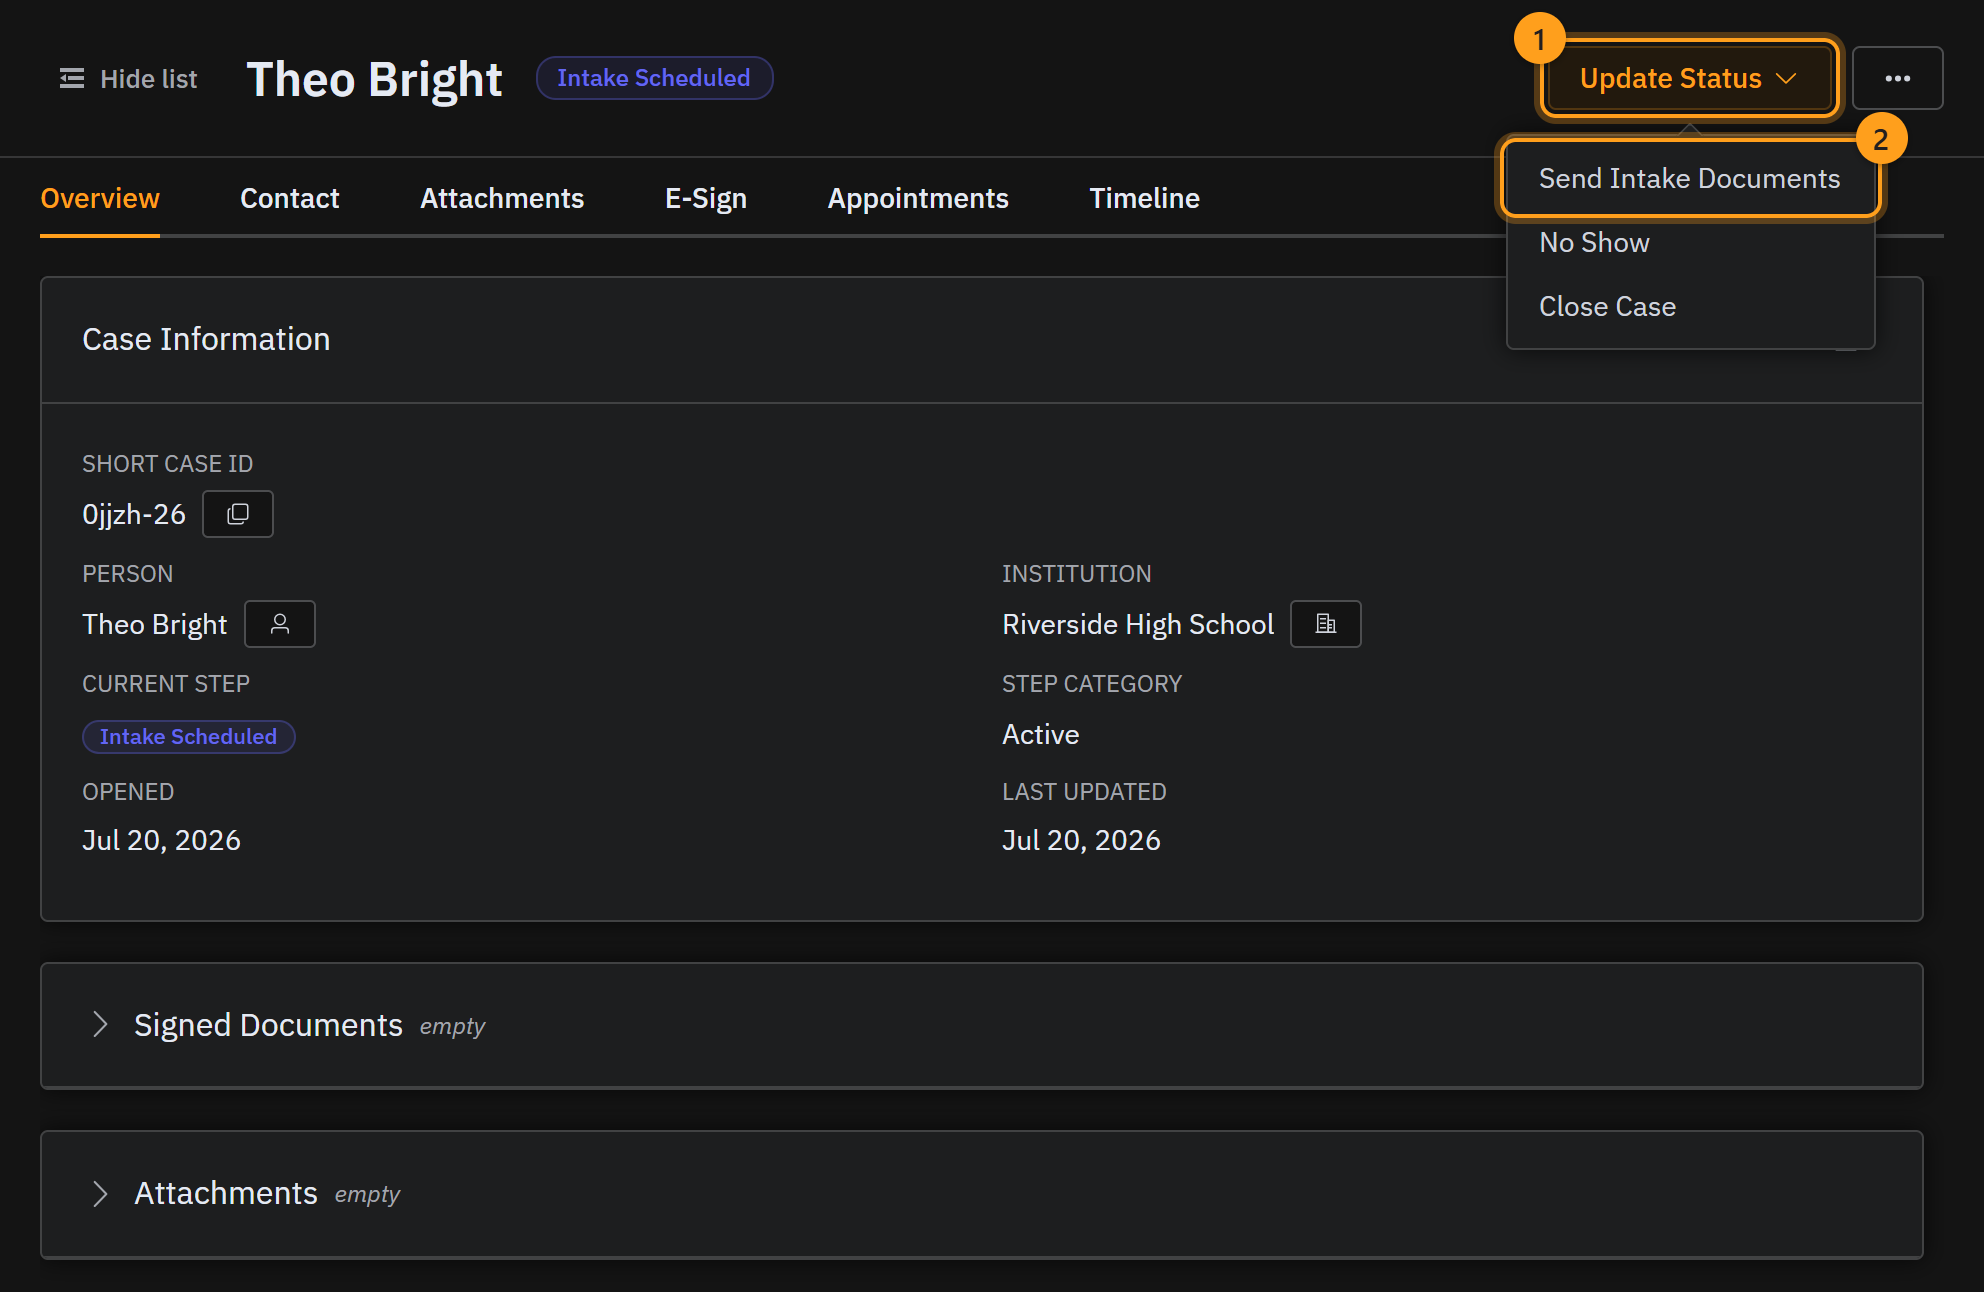Click the Signed Documents title
The height and width of the screenshot is (1292, 1984).
pos(268,1025)
